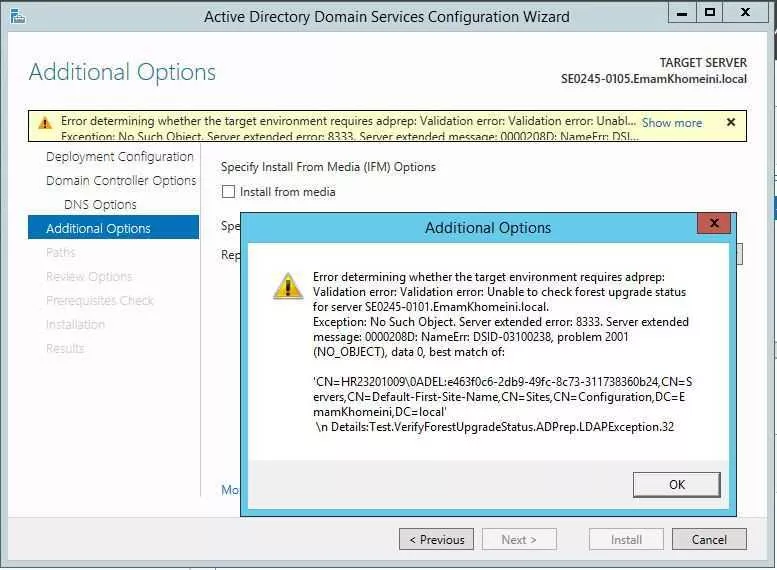Viewport: 777px width, 570px height.
Task: Select the Installation step
Action: coord(75,325)
